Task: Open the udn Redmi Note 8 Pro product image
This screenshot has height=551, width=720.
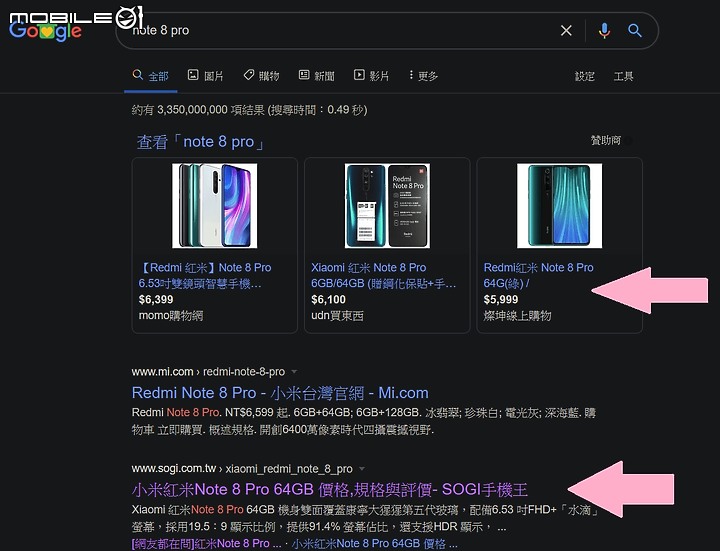Action: point(387,206)
